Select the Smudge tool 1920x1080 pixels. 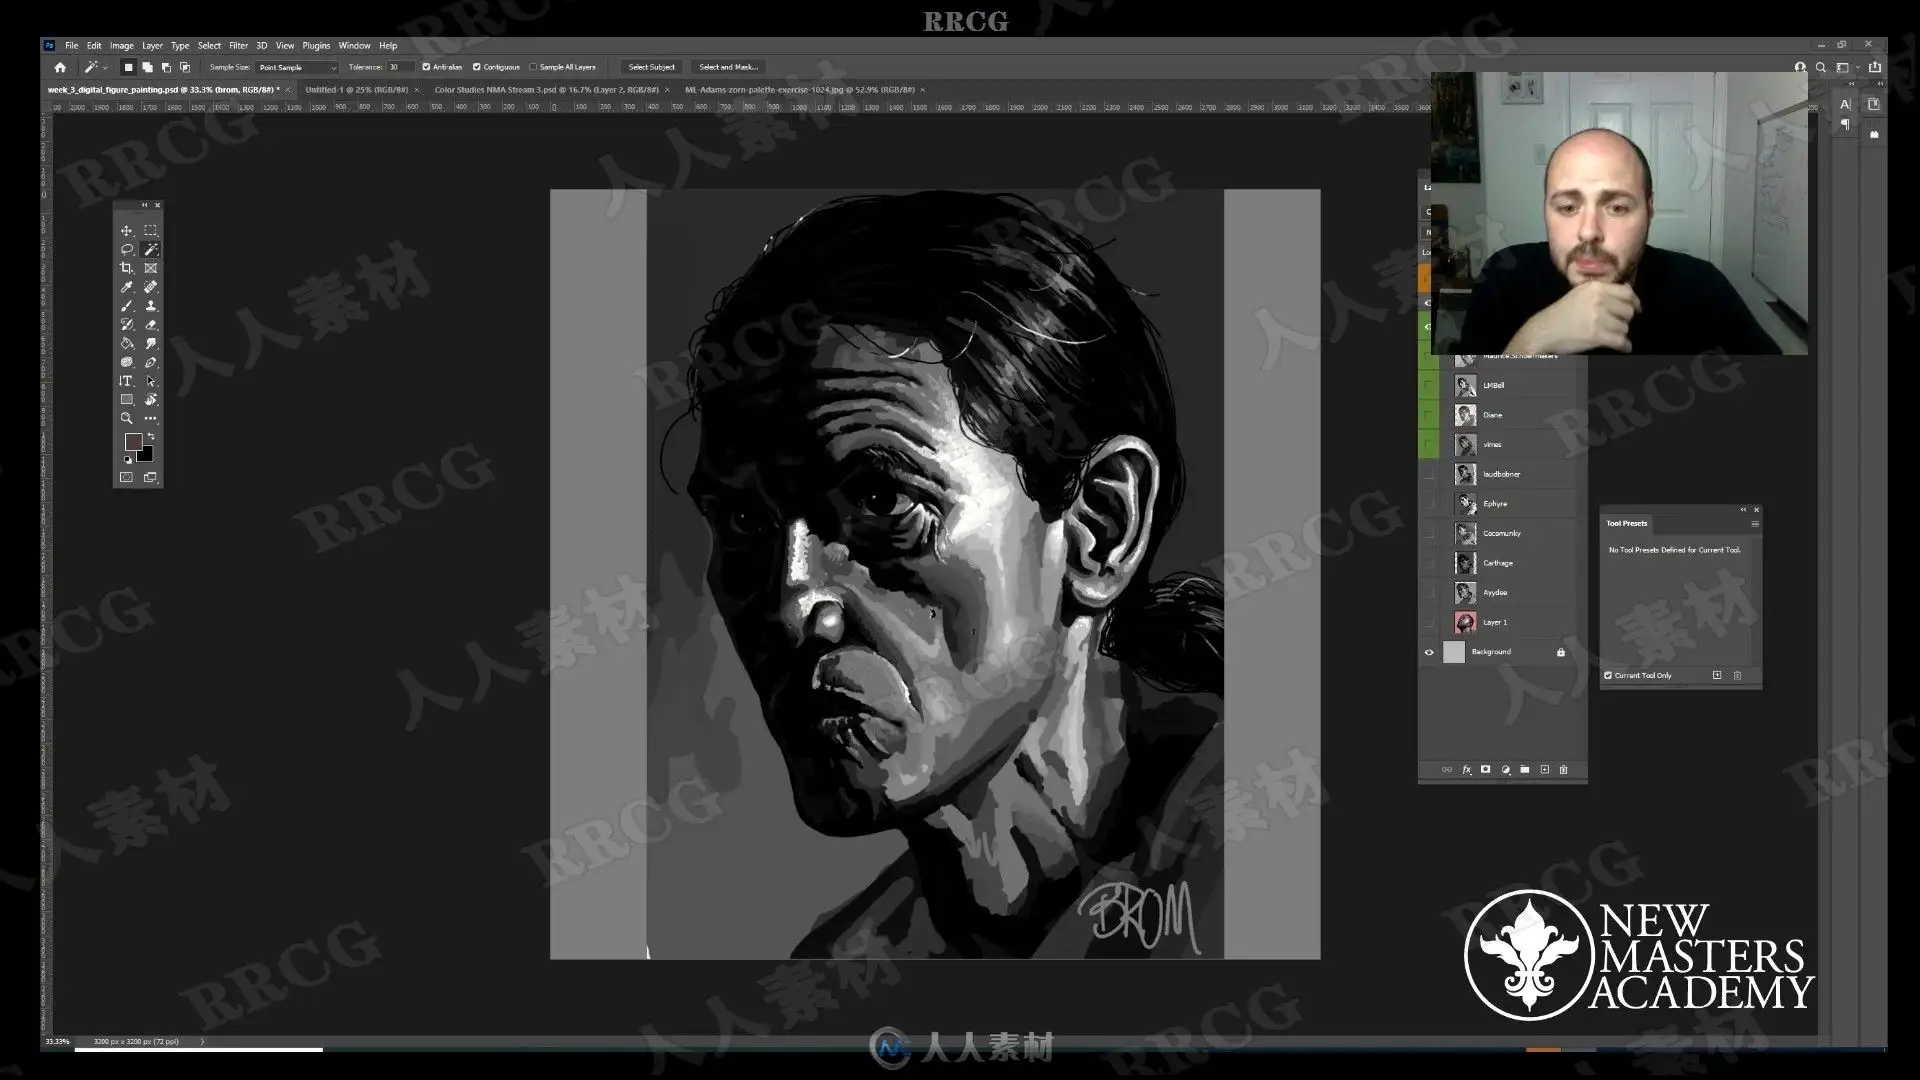pos(151,343)
